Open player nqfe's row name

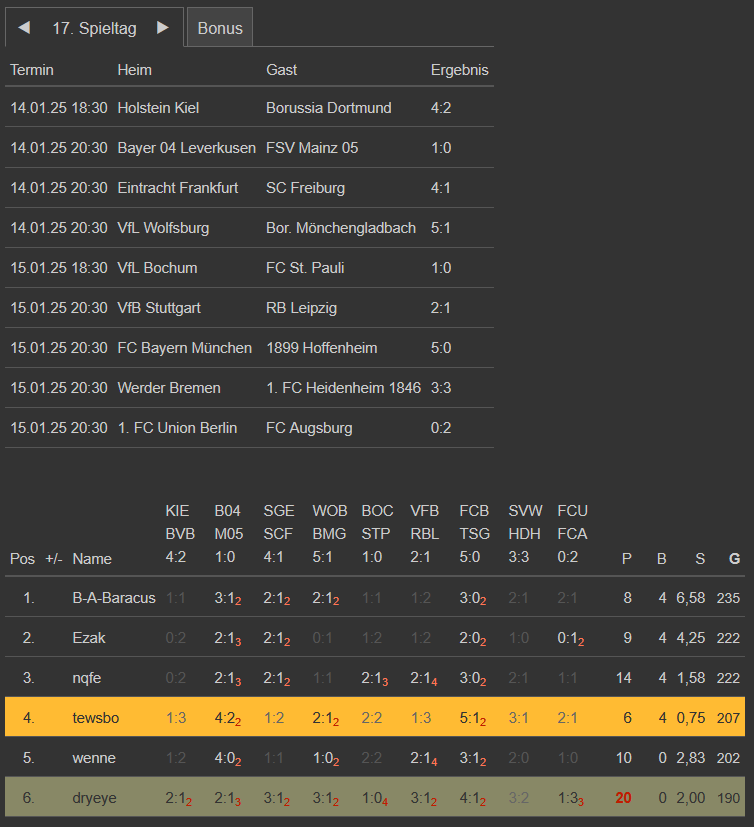pyautogui.click(x=87, y=678)
